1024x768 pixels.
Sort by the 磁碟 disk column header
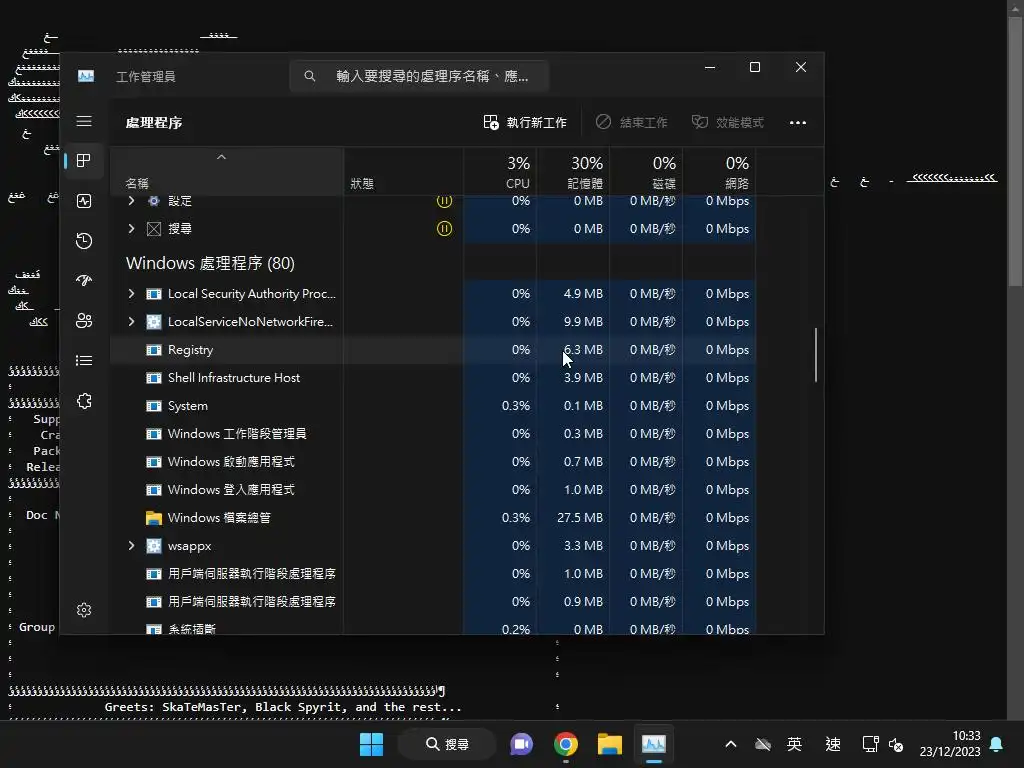[647, 172]
